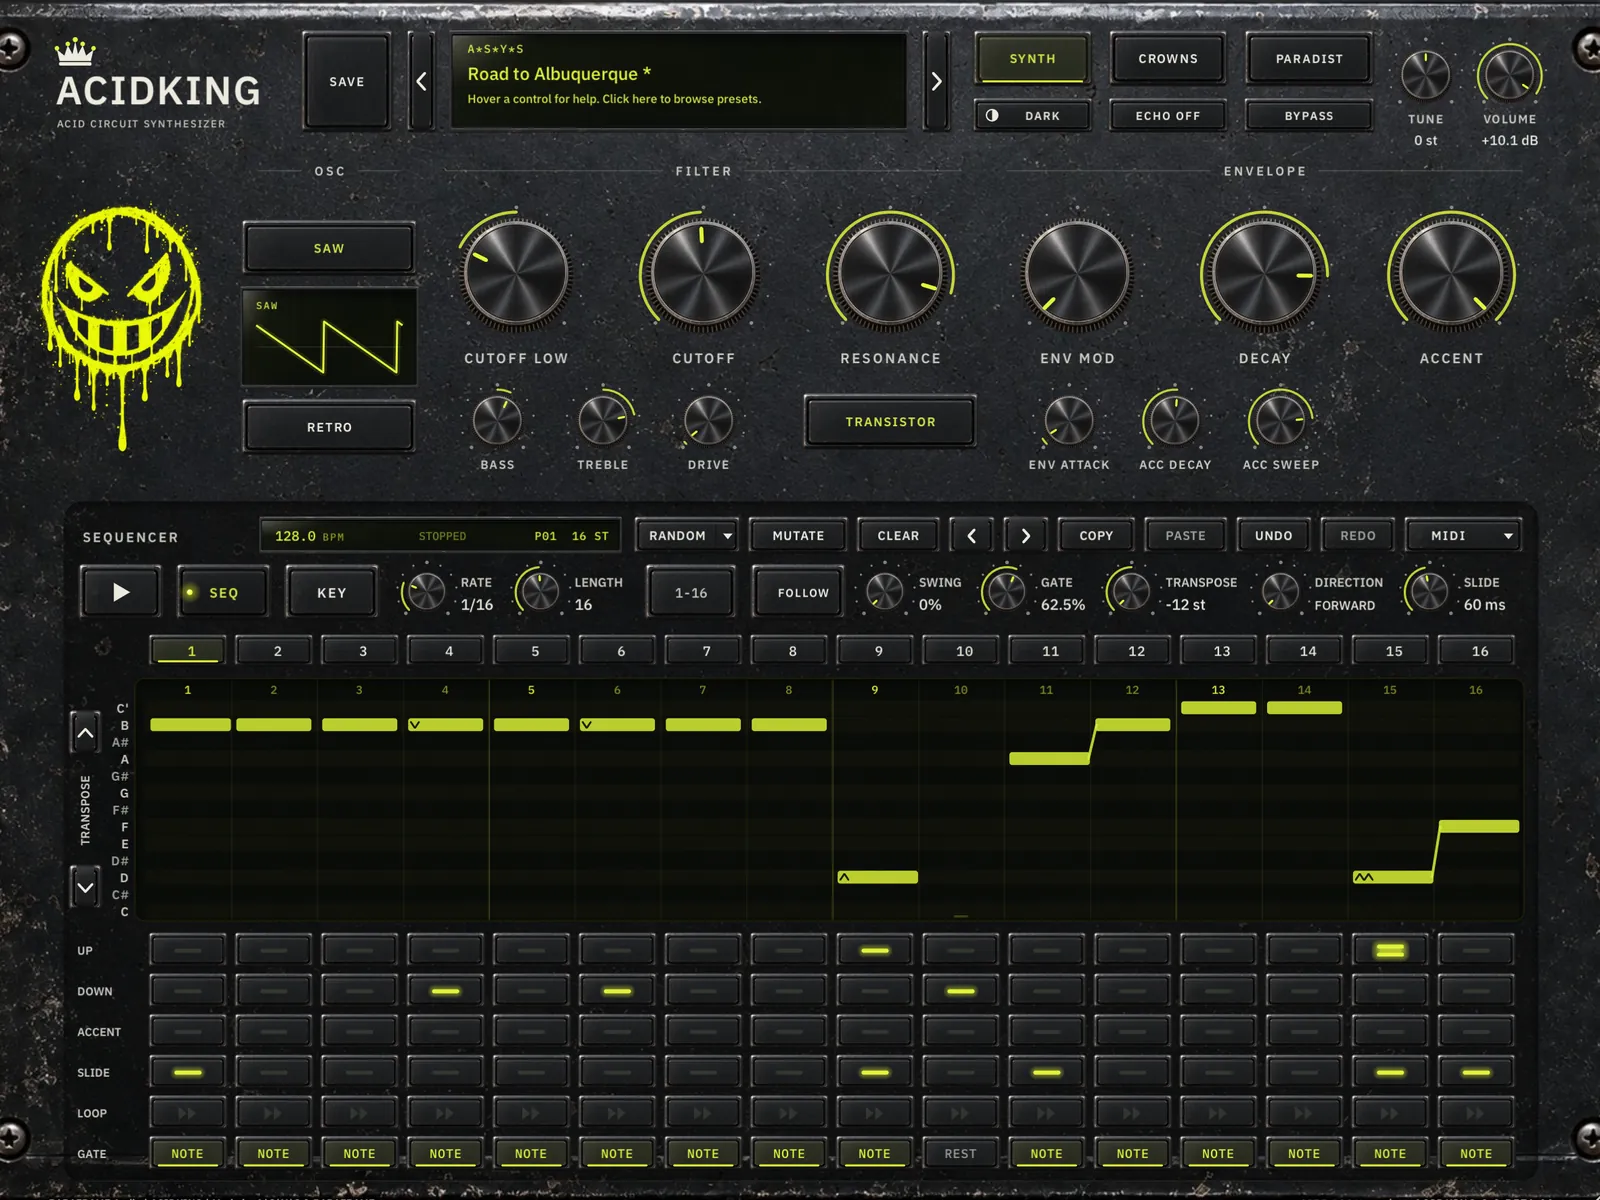
Task: Clear the sequencer pattern
Action: click(x=898, y=536)
